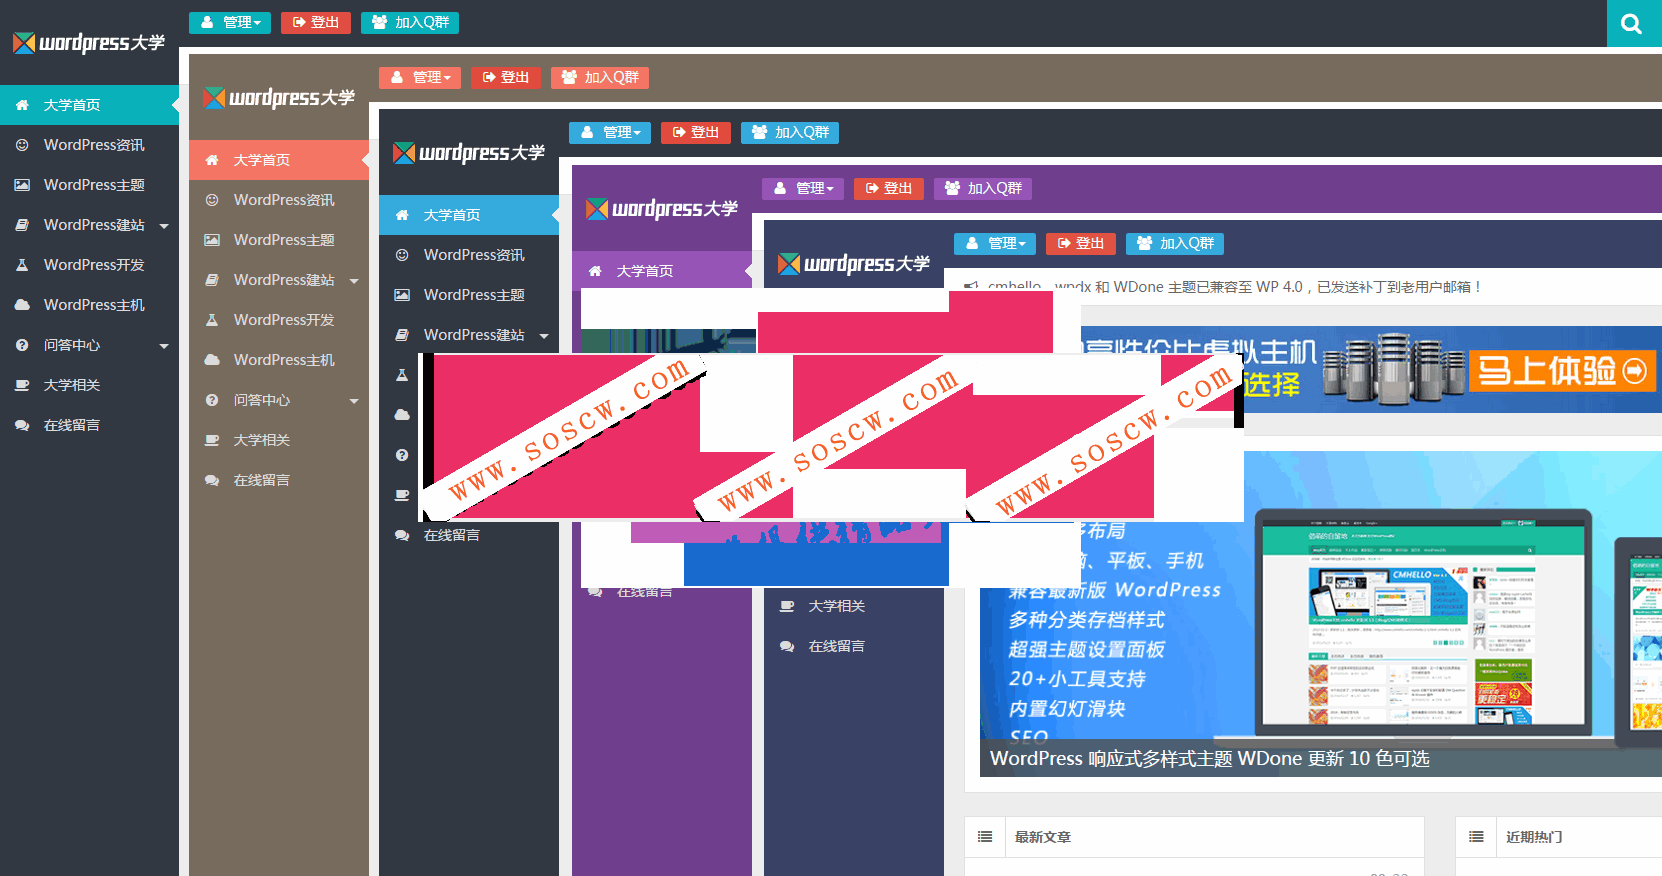Click the question mark icon in the black-and-blue sidebar
Image resolution: width=1662 pixels, height=876 pixels.
402,455
